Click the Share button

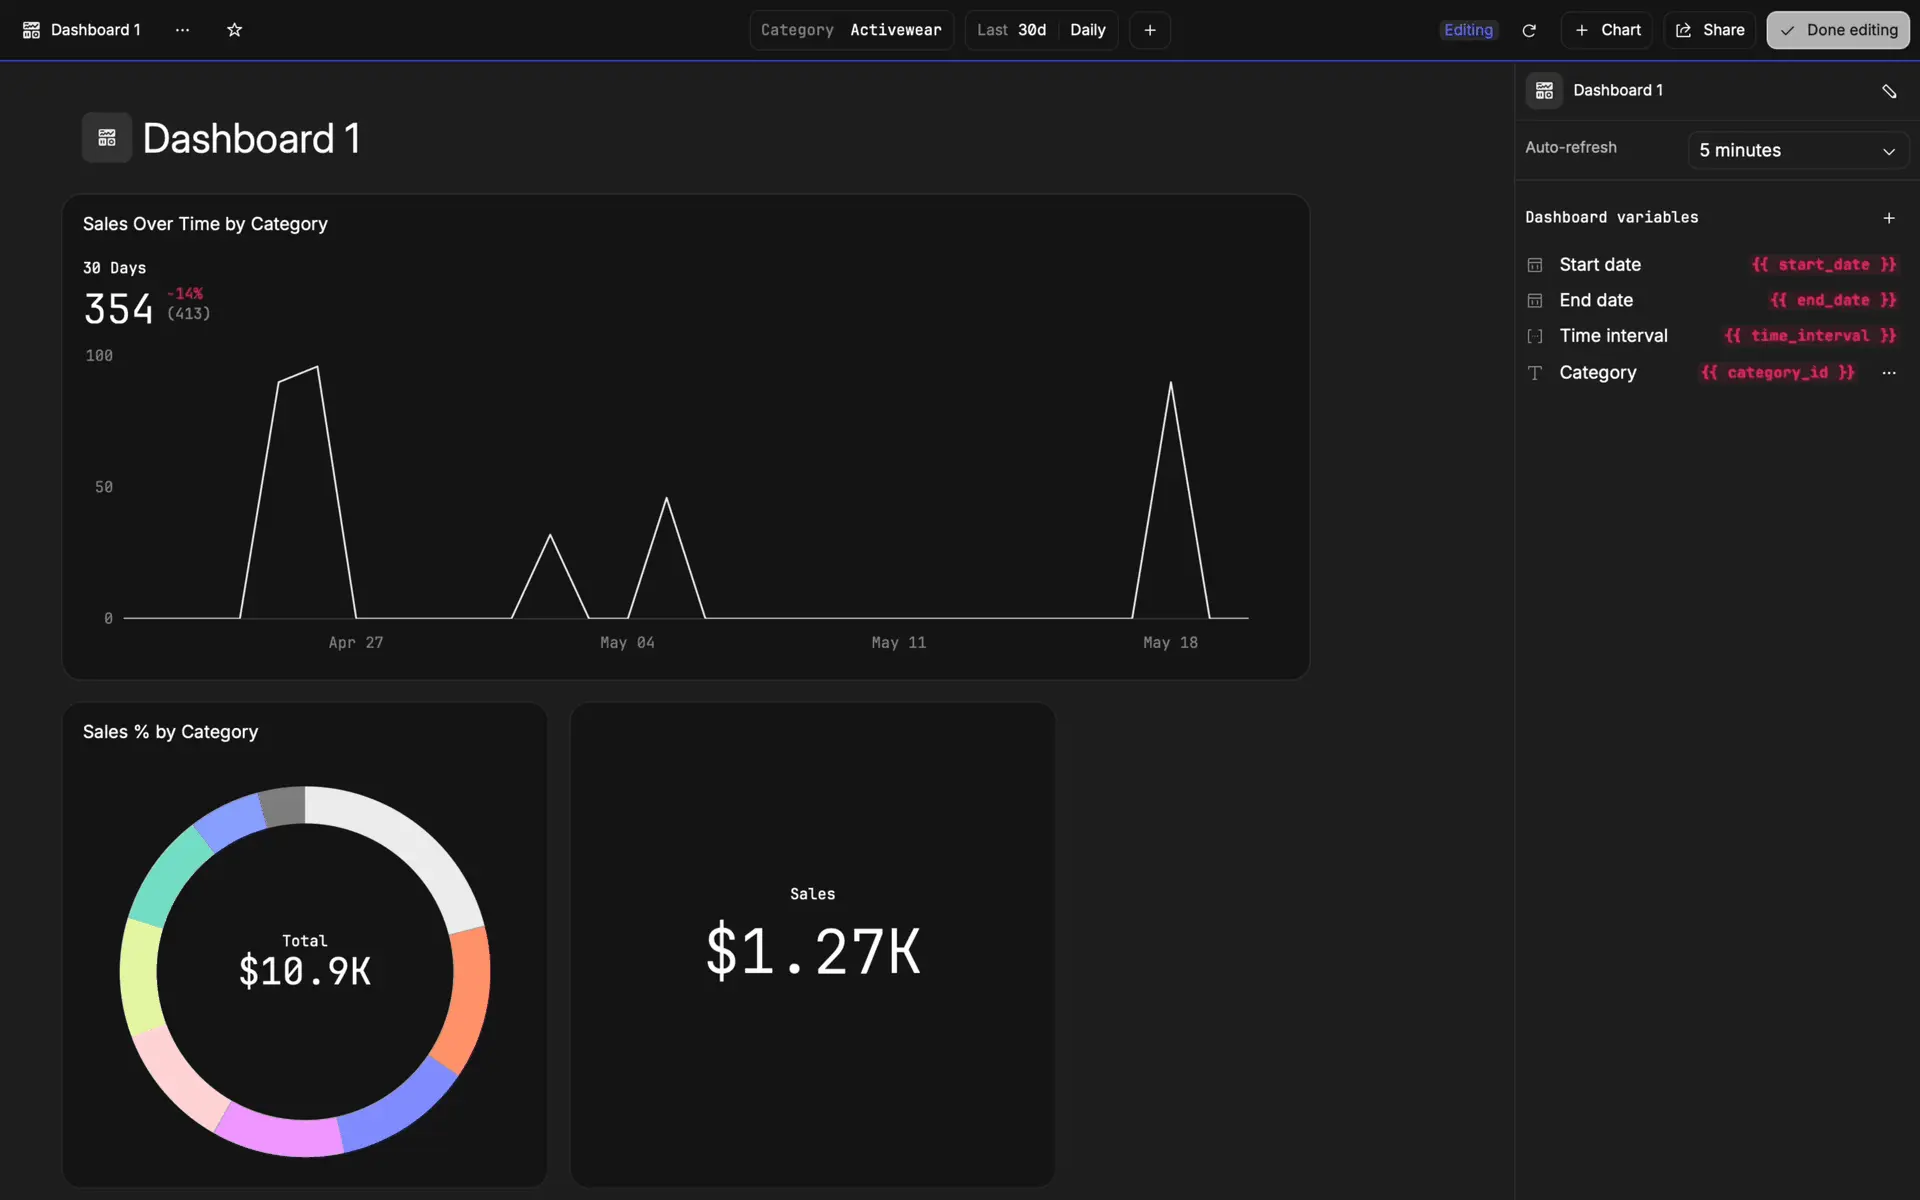(x=1709, y=30)
